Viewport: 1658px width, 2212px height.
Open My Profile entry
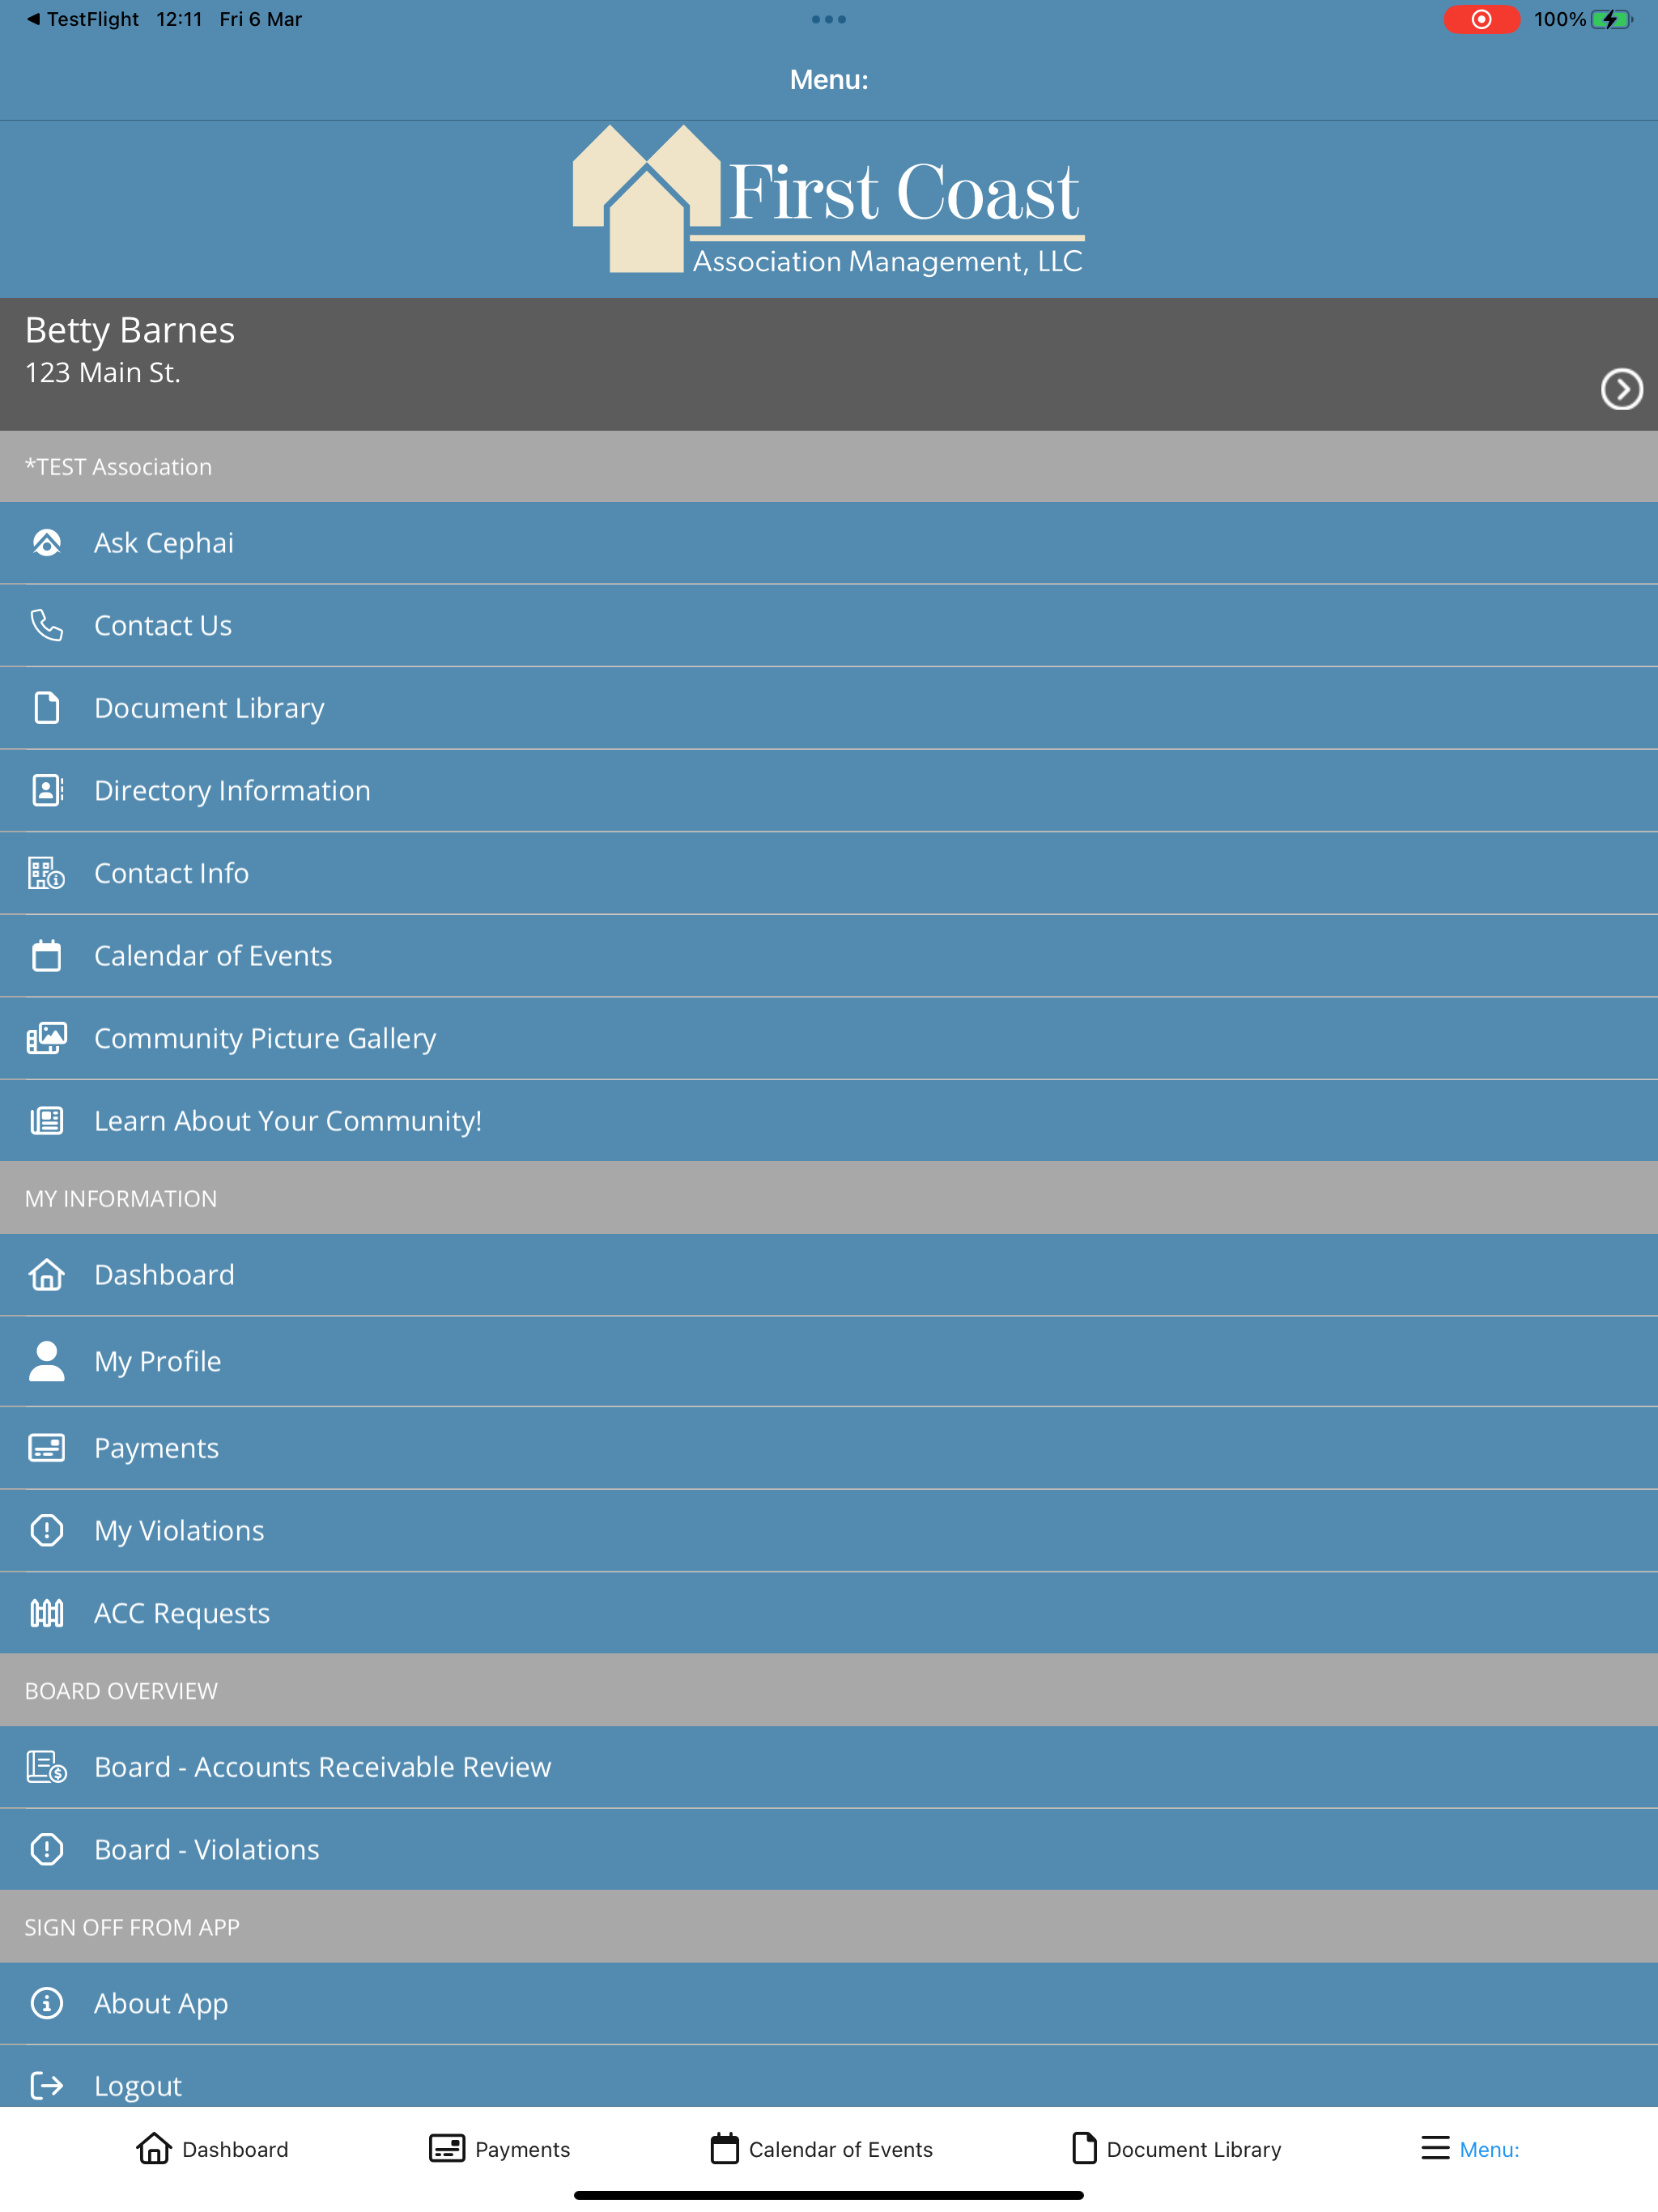coord(829,1361)
